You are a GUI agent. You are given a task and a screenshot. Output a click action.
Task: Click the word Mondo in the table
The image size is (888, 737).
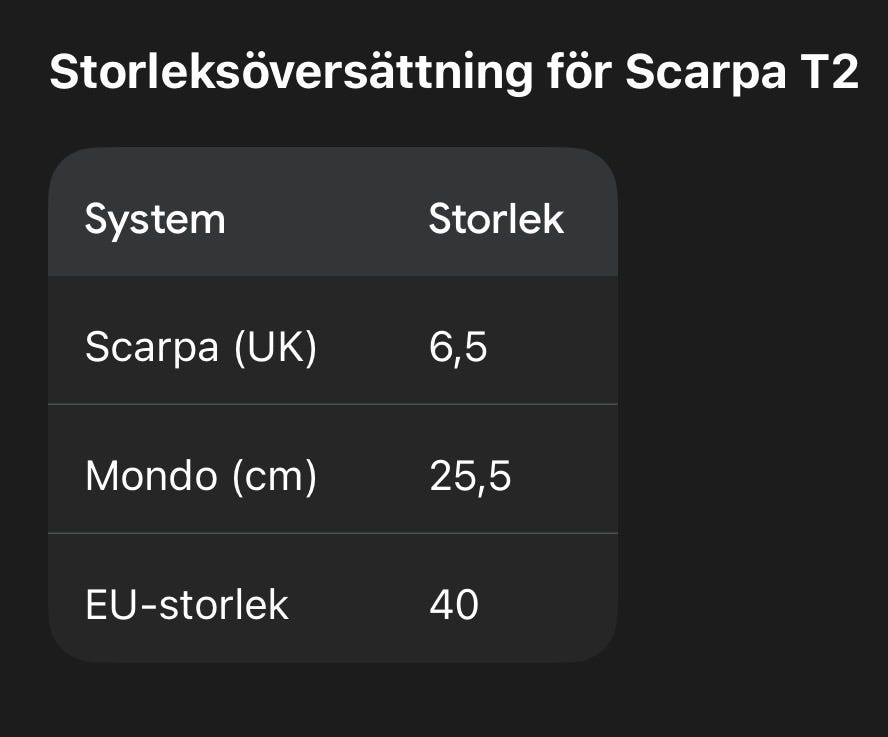click(x=150, y=477)
